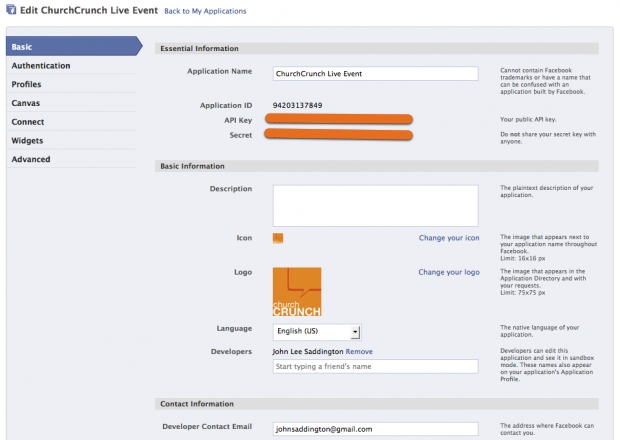Click the Essential Information section header

[x=377, y=48]
